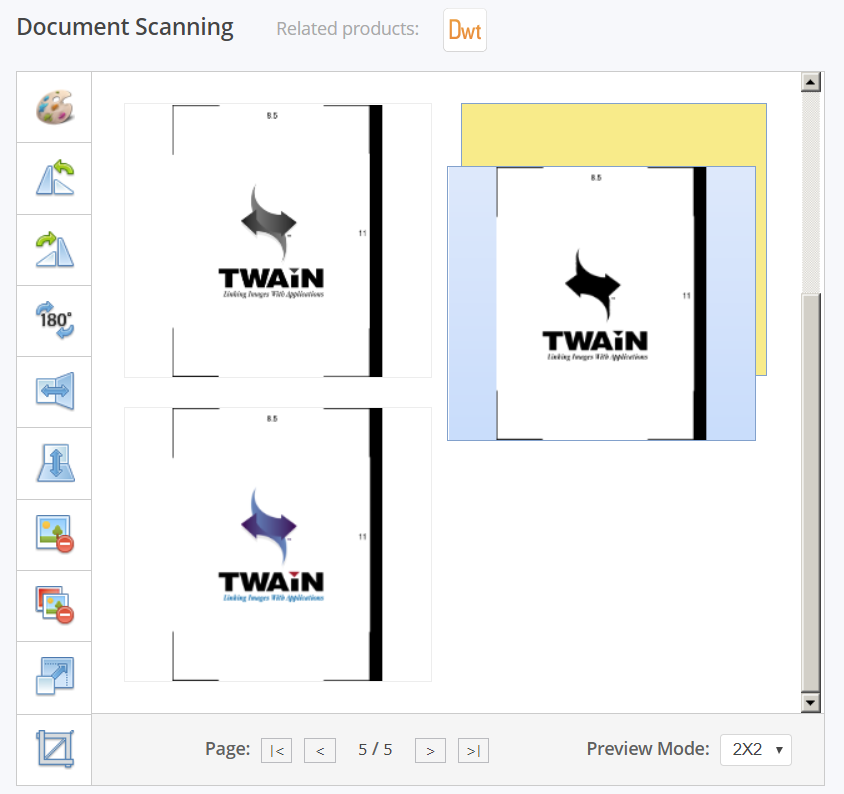Go to the first page

[x=277, y=750]
